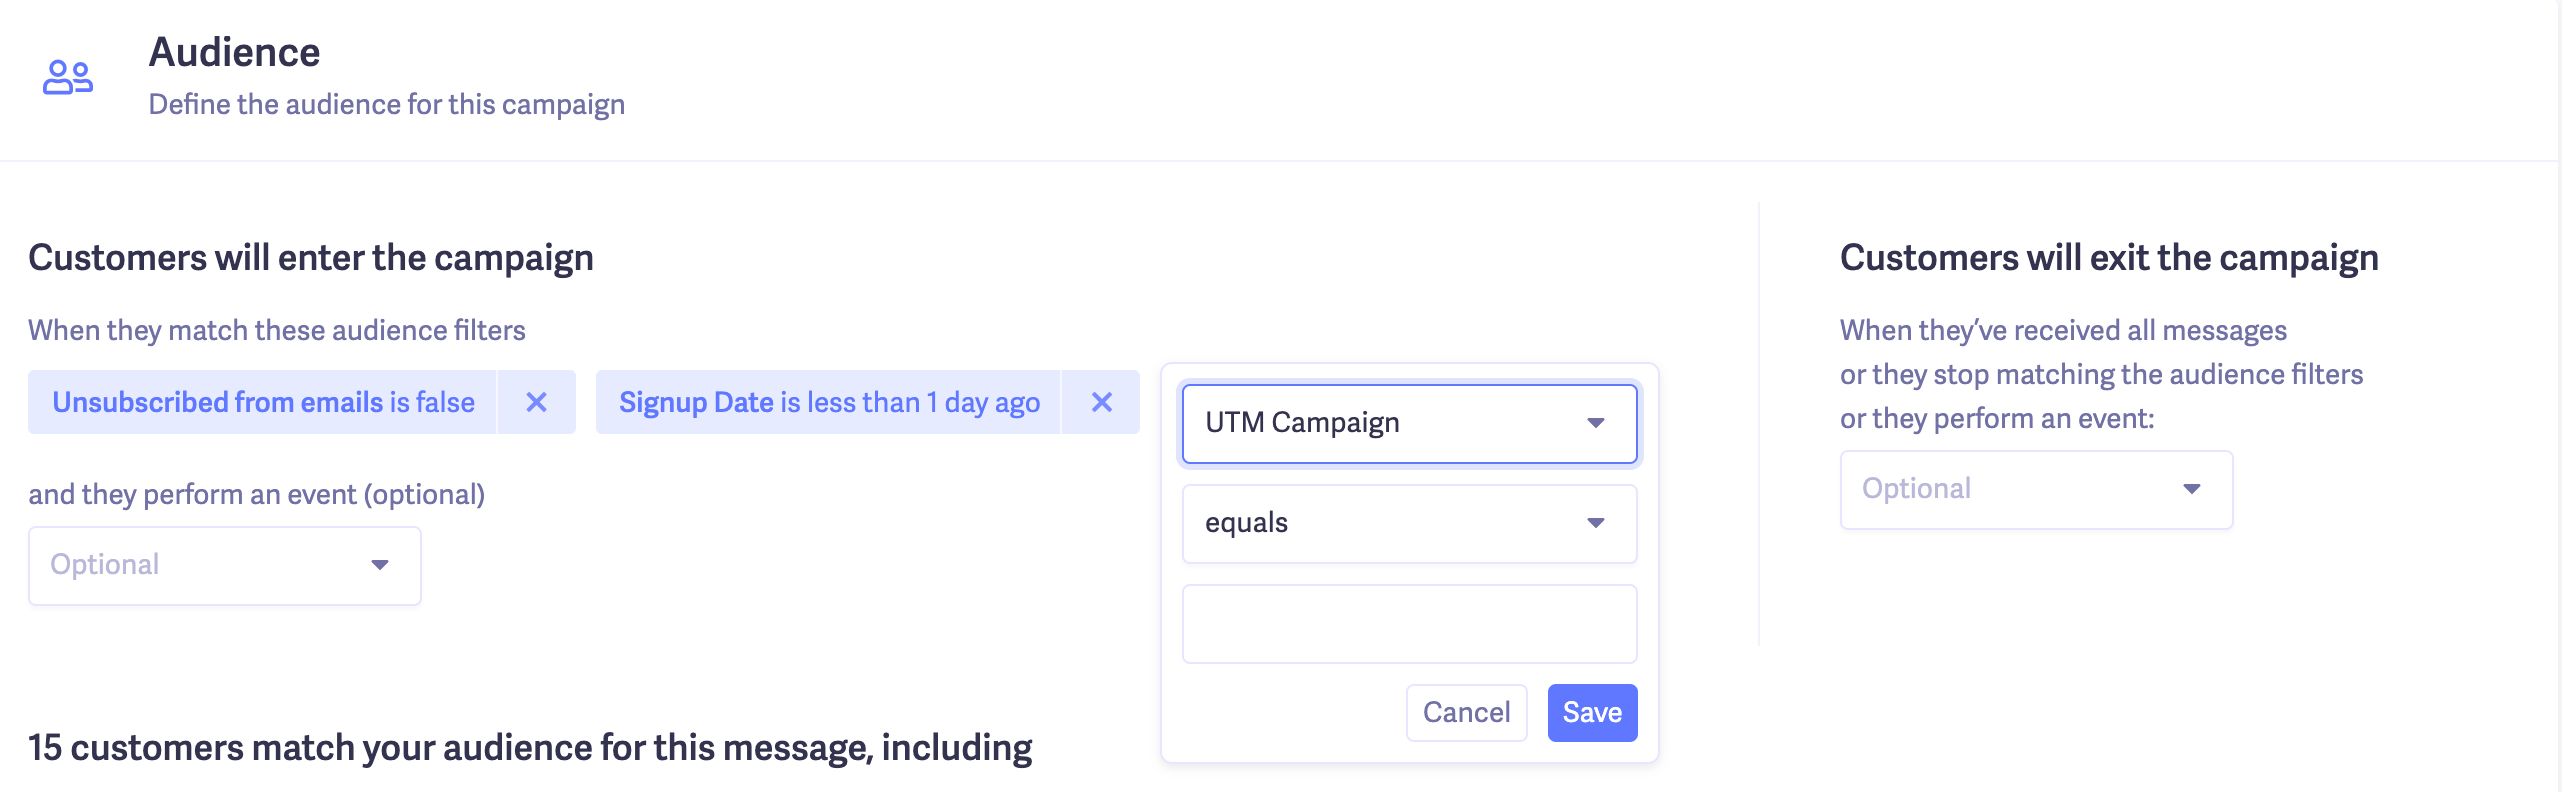2562x792 pixels.
Task: Open the equals operator dropdown
Action: [1408, 524]
